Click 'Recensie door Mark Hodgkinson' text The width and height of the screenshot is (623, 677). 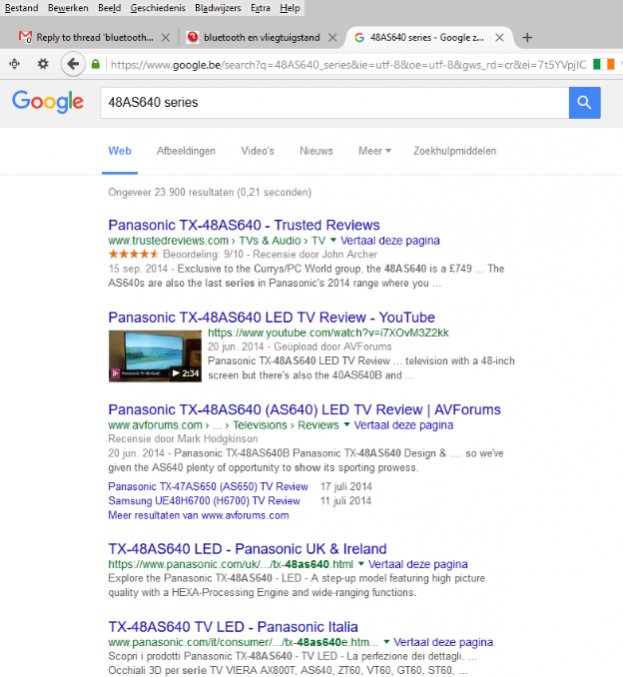coord(183,439)
